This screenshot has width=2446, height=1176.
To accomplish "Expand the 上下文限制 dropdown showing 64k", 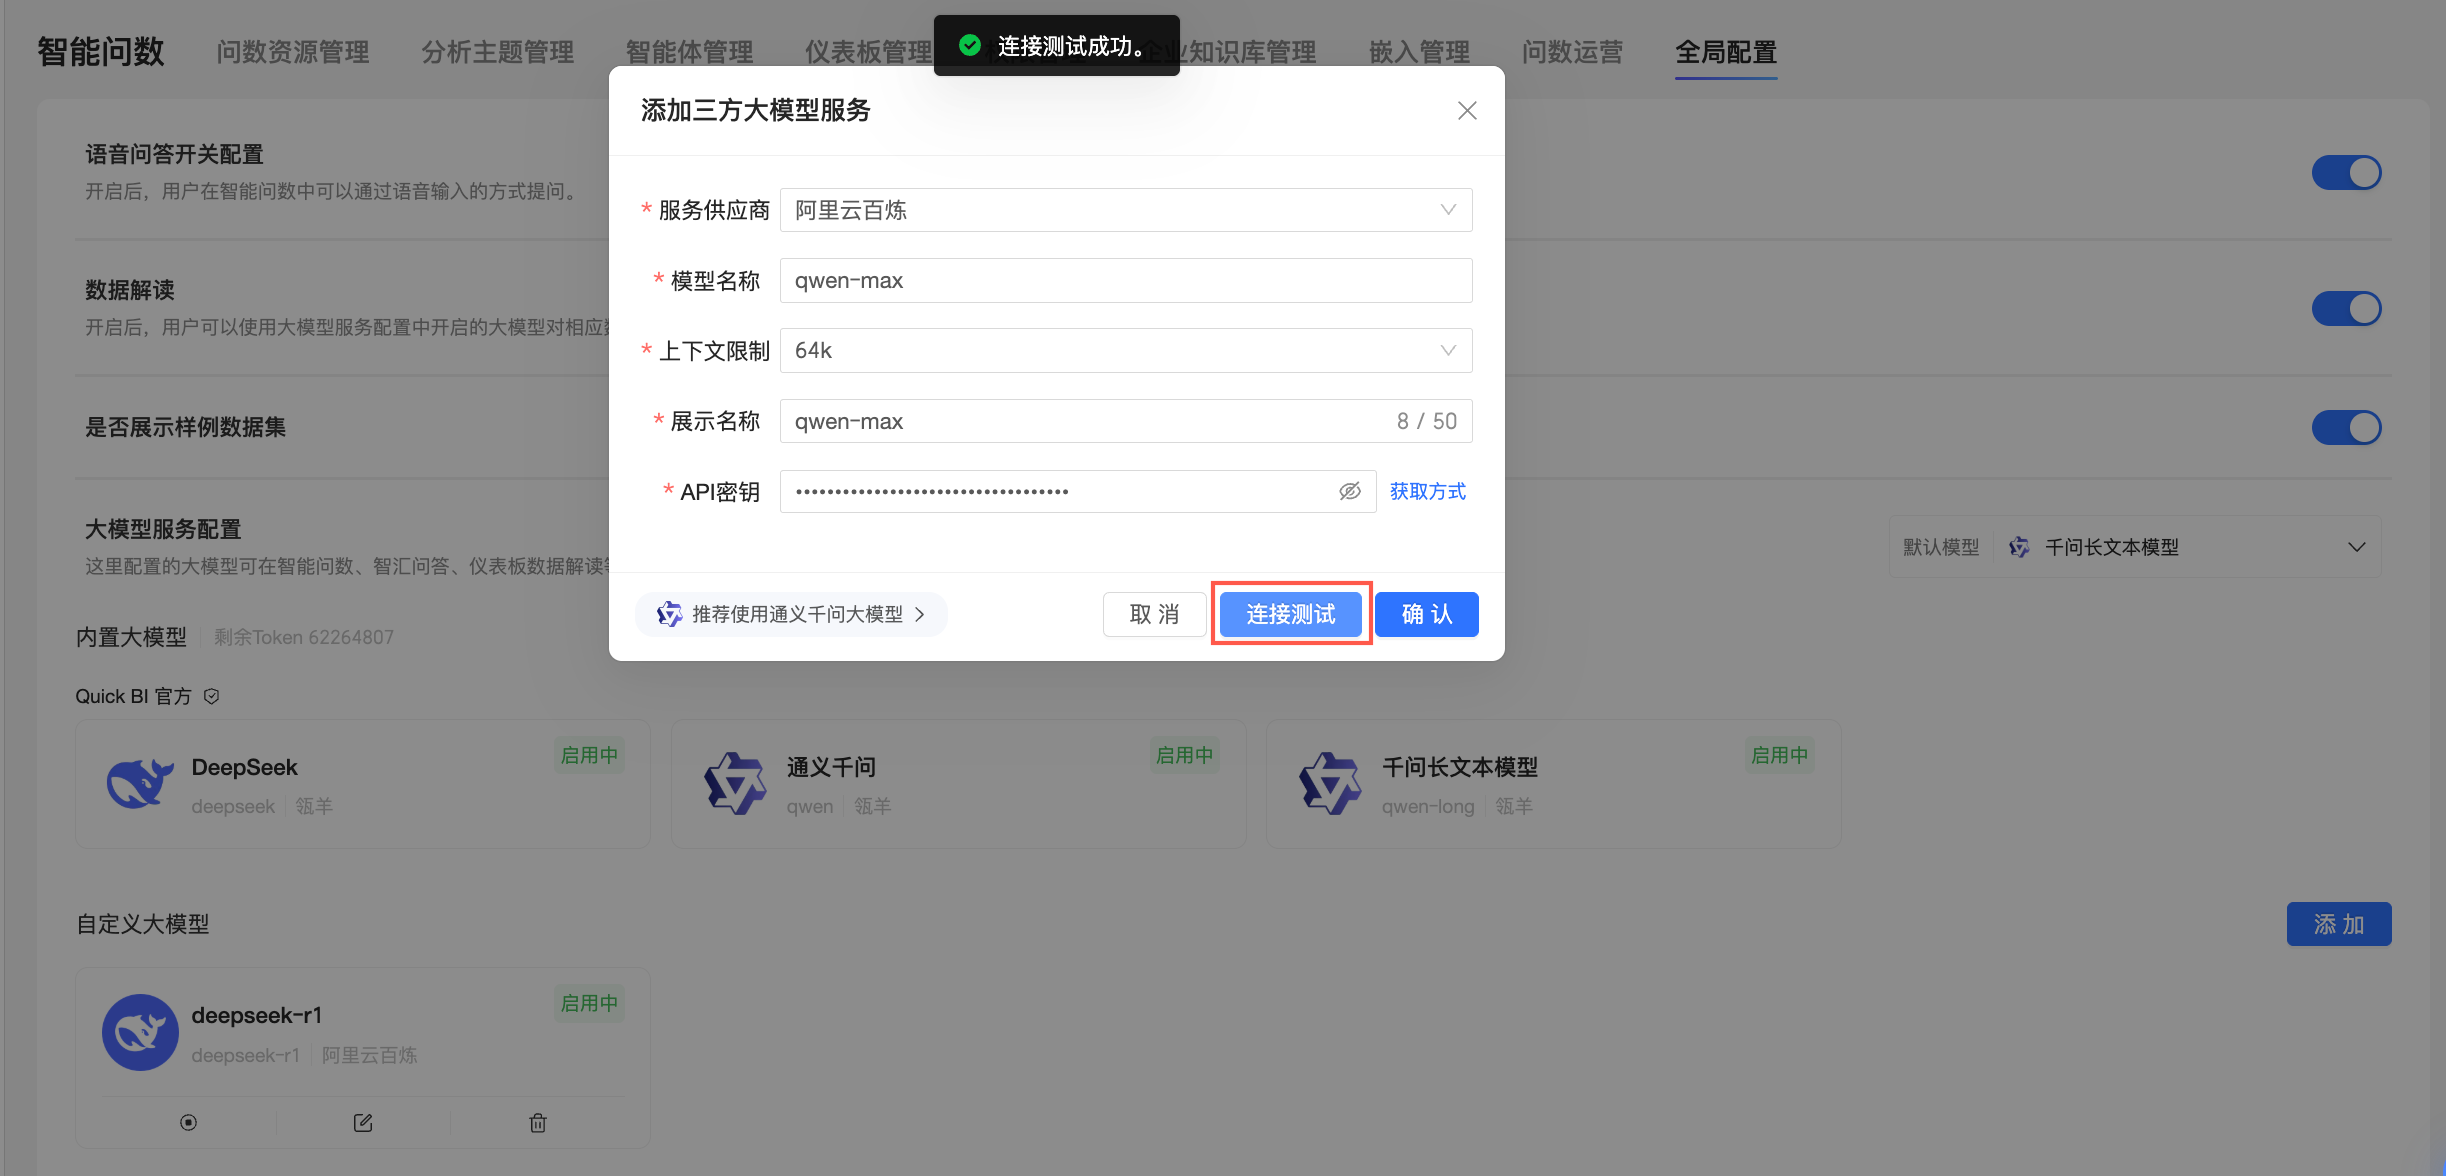I will [x=1125, y=351].
